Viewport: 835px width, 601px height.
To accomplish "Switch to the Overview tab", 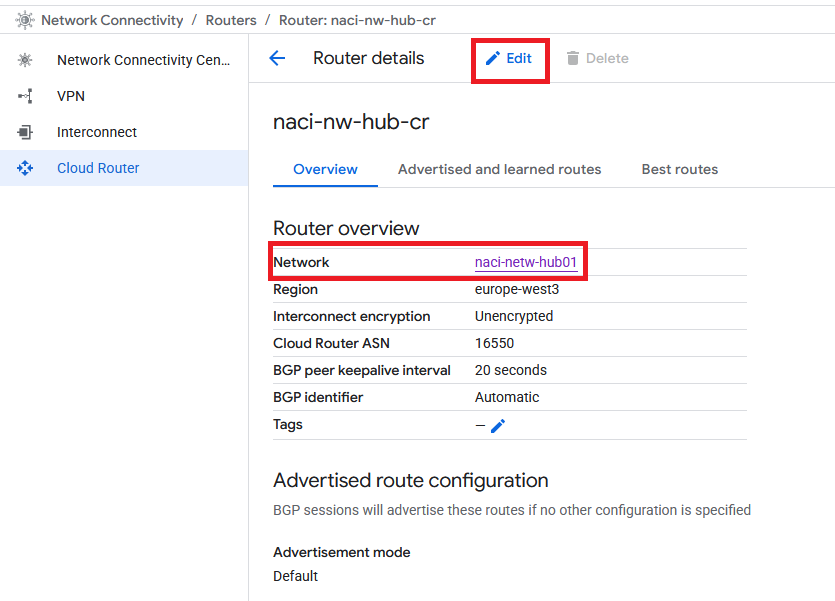I will pyautogui.click(x=325, y=169).
